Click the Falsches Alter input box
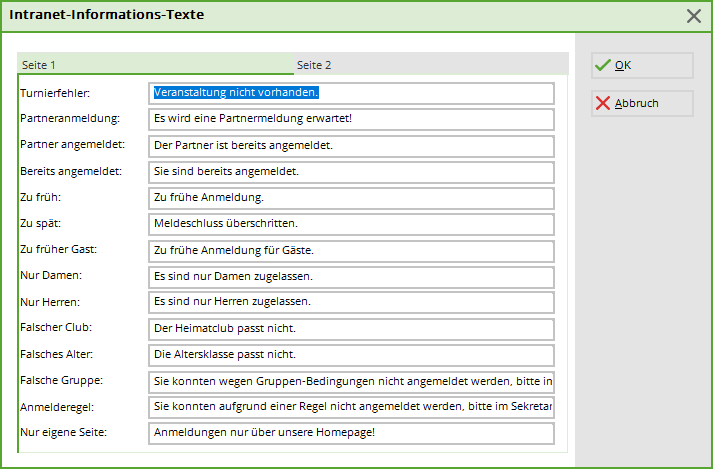 (x=350, y=354)
